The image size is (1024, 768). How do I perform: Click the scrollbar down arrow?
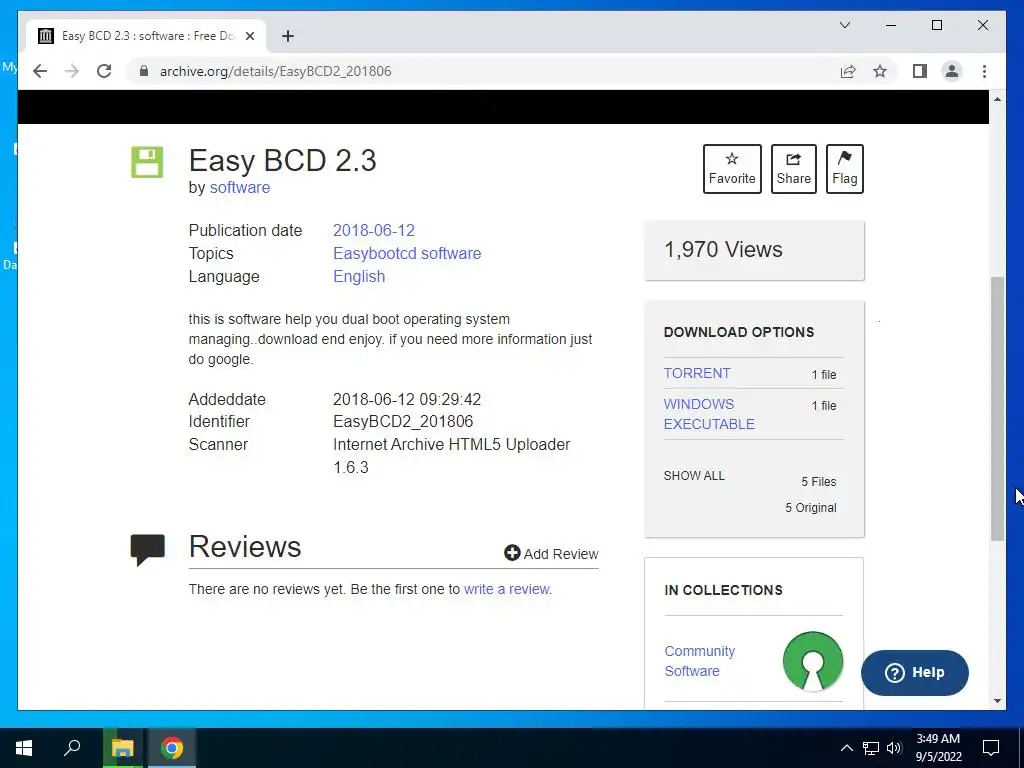click(x=997, y=701)
